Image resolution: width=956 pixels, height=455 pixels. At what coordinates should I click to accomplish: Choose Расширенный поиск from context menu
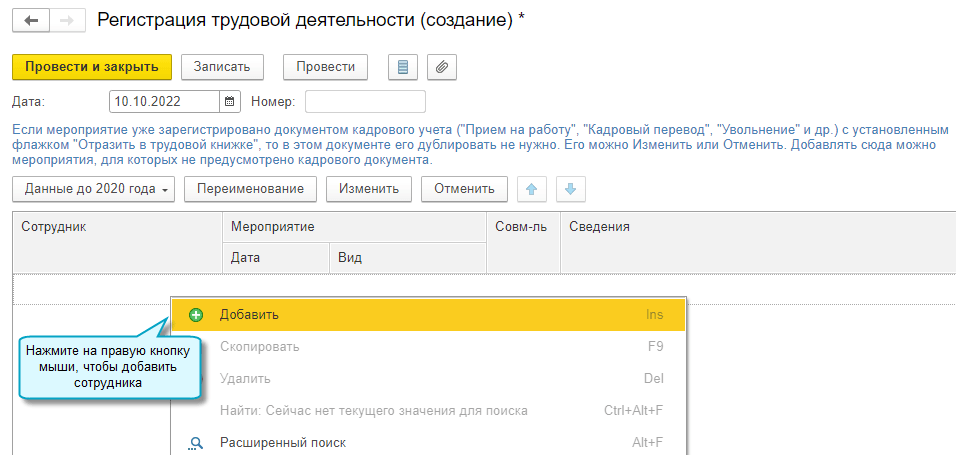point(283,443)
